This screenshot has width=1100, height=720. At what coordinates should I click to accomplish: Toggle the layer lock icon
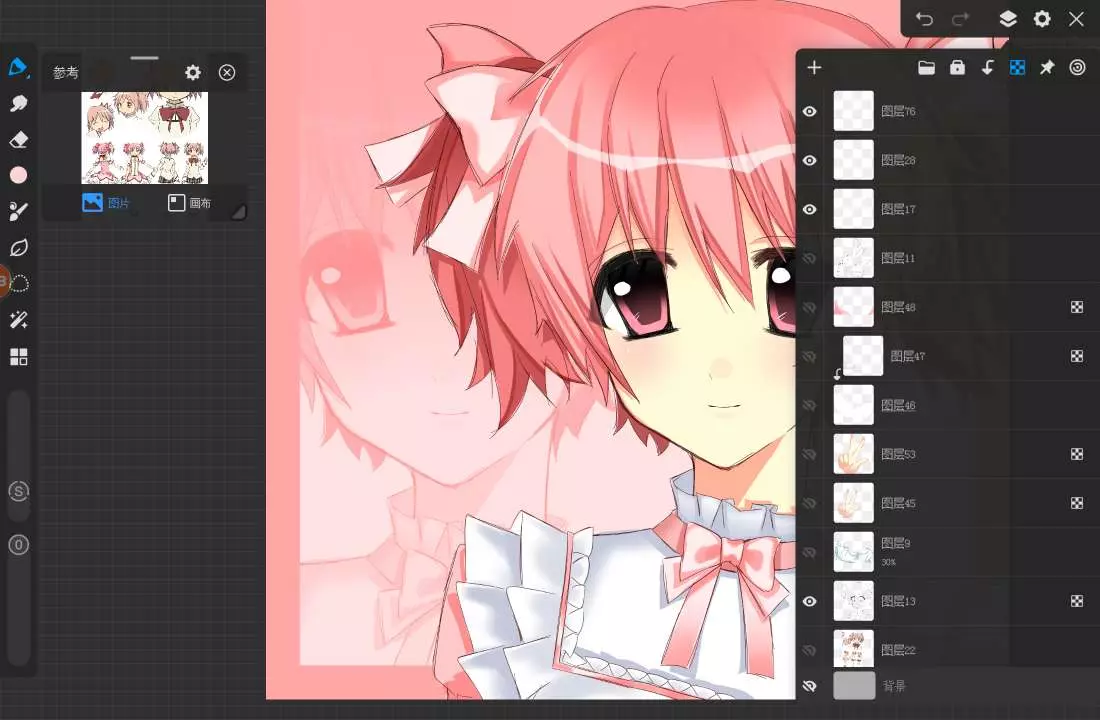coord(957,67)
